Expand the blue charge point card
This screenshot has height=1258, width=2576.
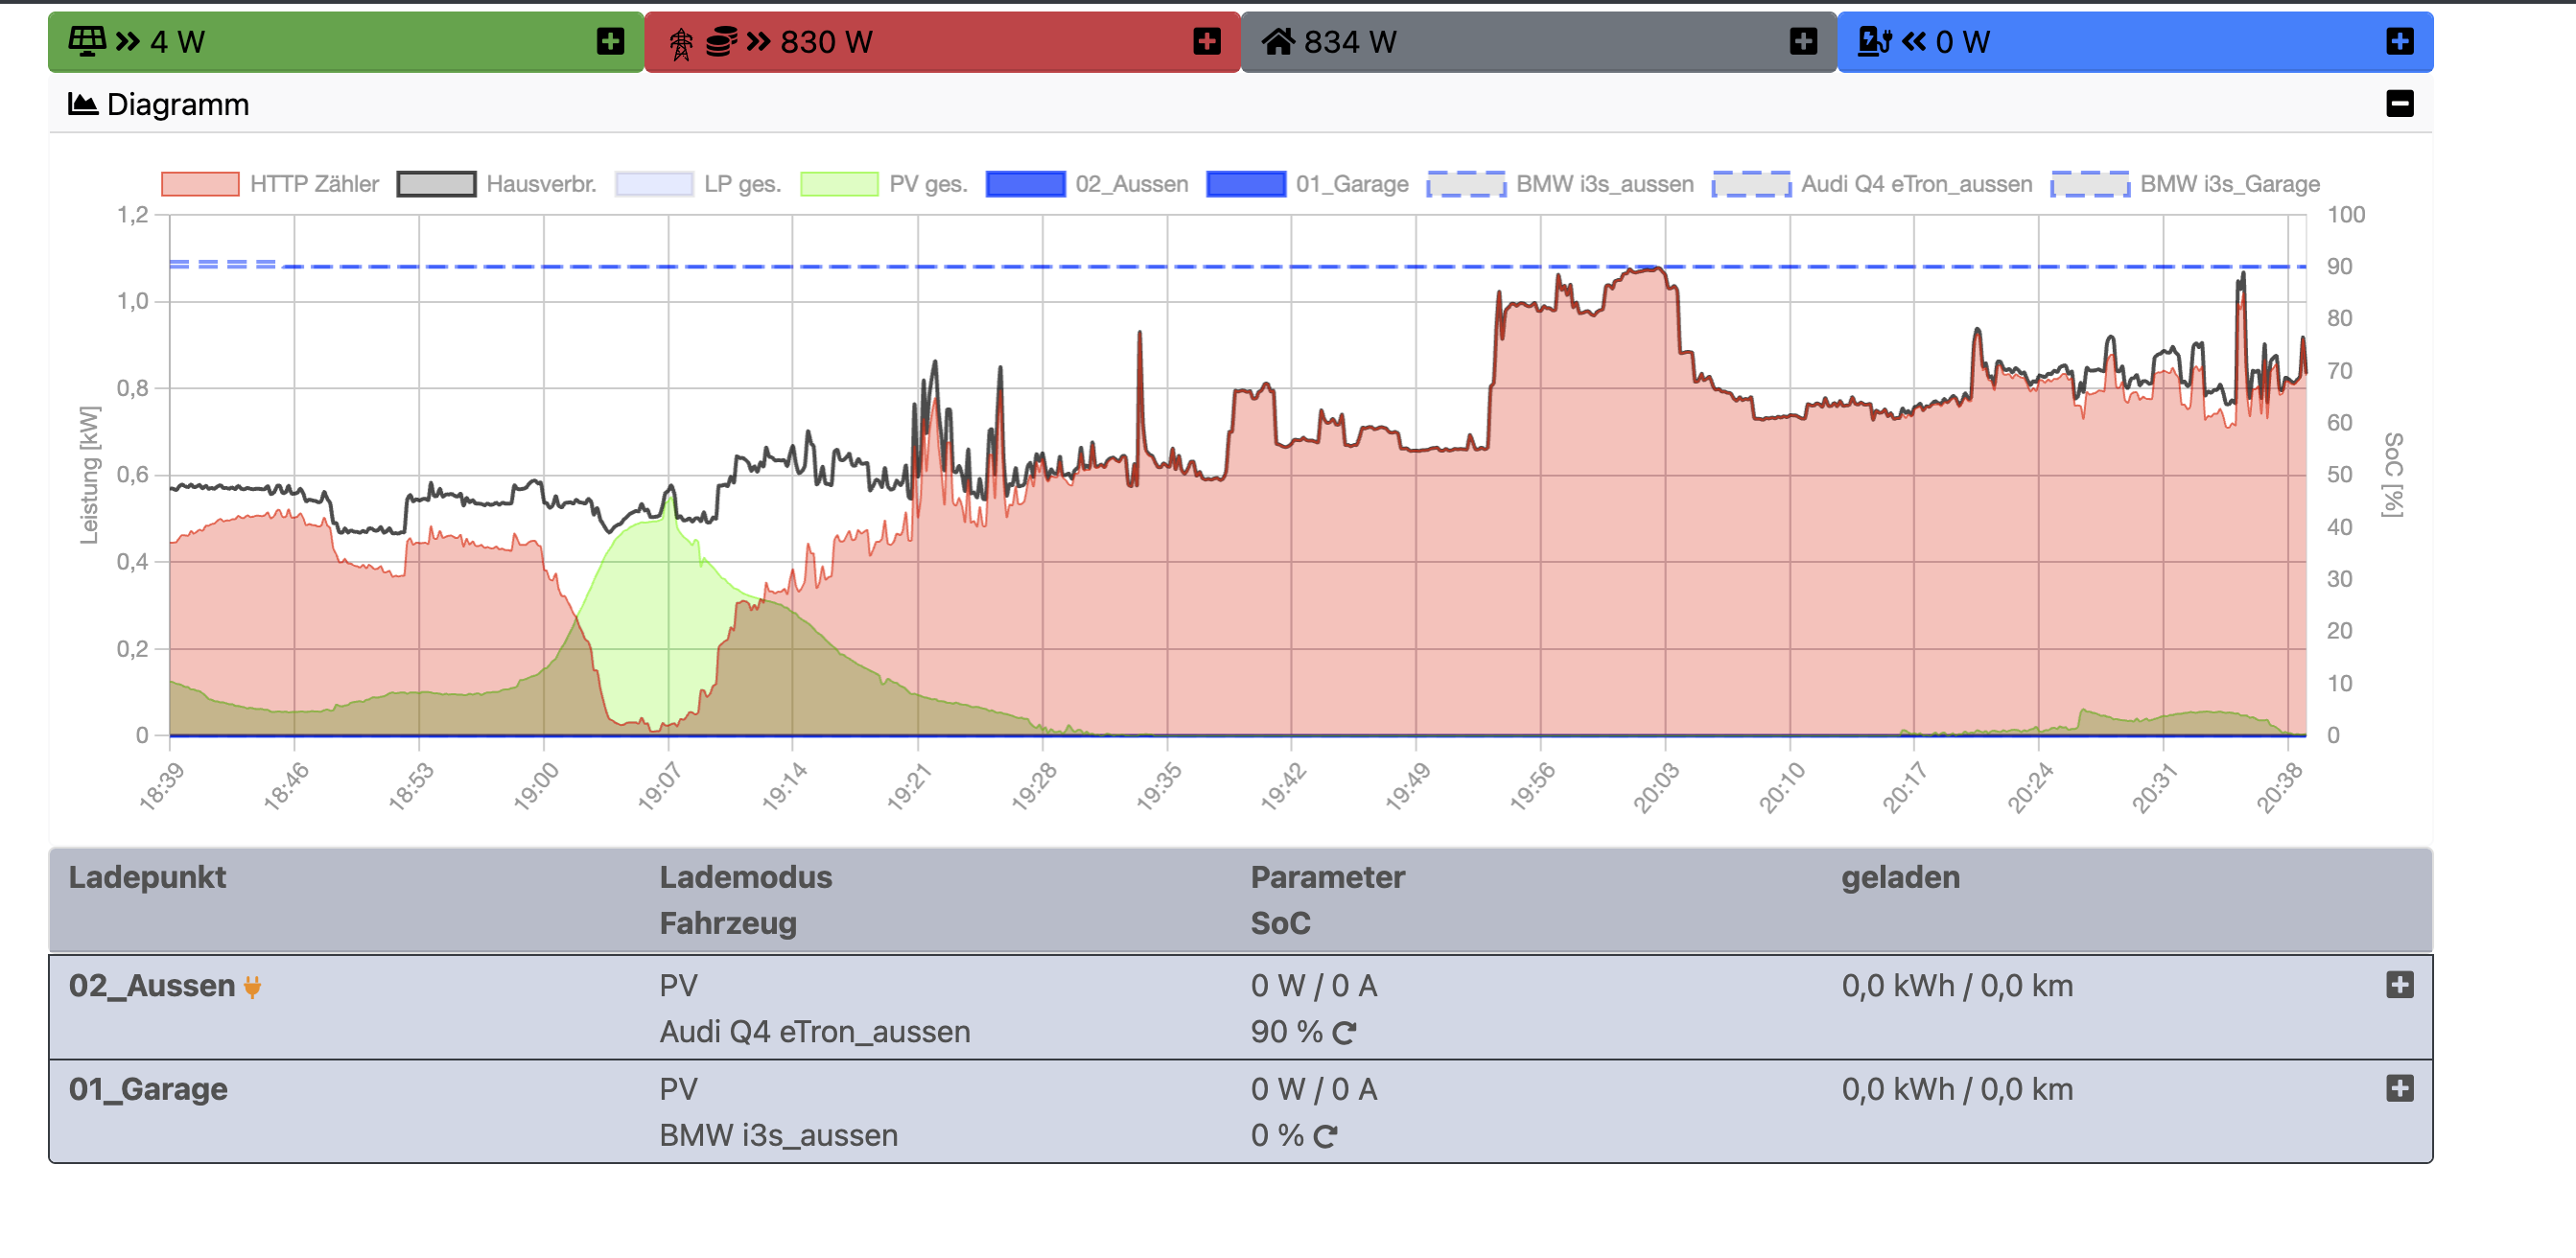2399,41
